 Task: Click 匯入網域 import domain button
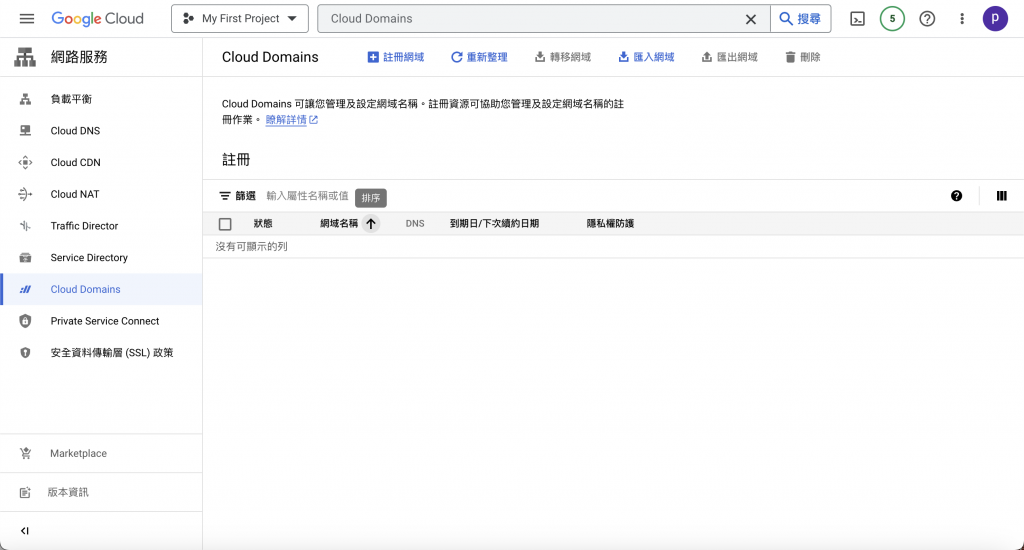click(646, 57)
